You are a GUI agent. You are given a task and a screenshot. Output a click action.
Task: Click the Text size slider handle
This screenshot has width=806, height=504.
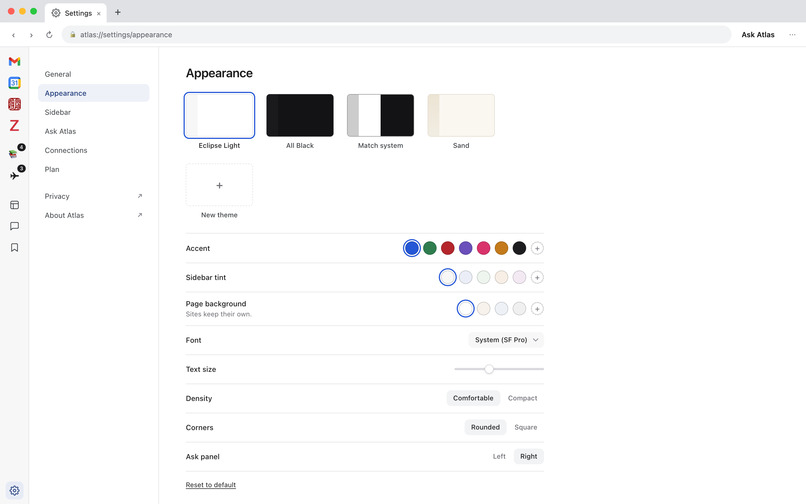[x=489, y=369]
